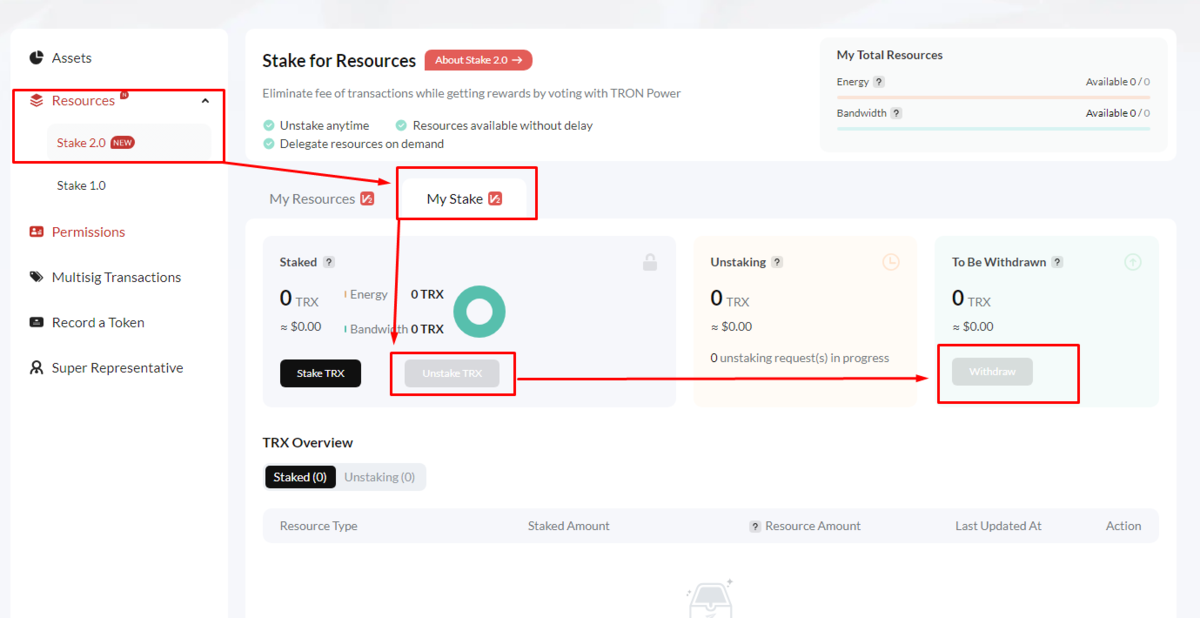This screenshot has width=1200, height=618.
Task: Click the Assets pie chart icon
Action: [36, 58]
